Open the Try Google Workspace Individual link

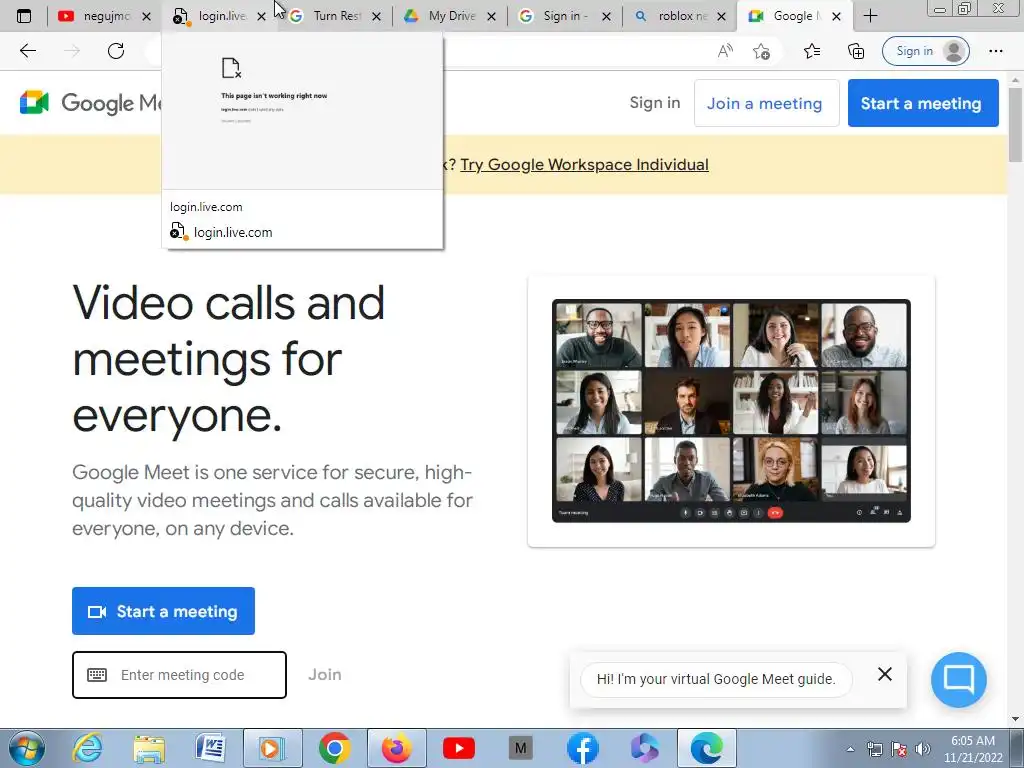coord(584,165)
